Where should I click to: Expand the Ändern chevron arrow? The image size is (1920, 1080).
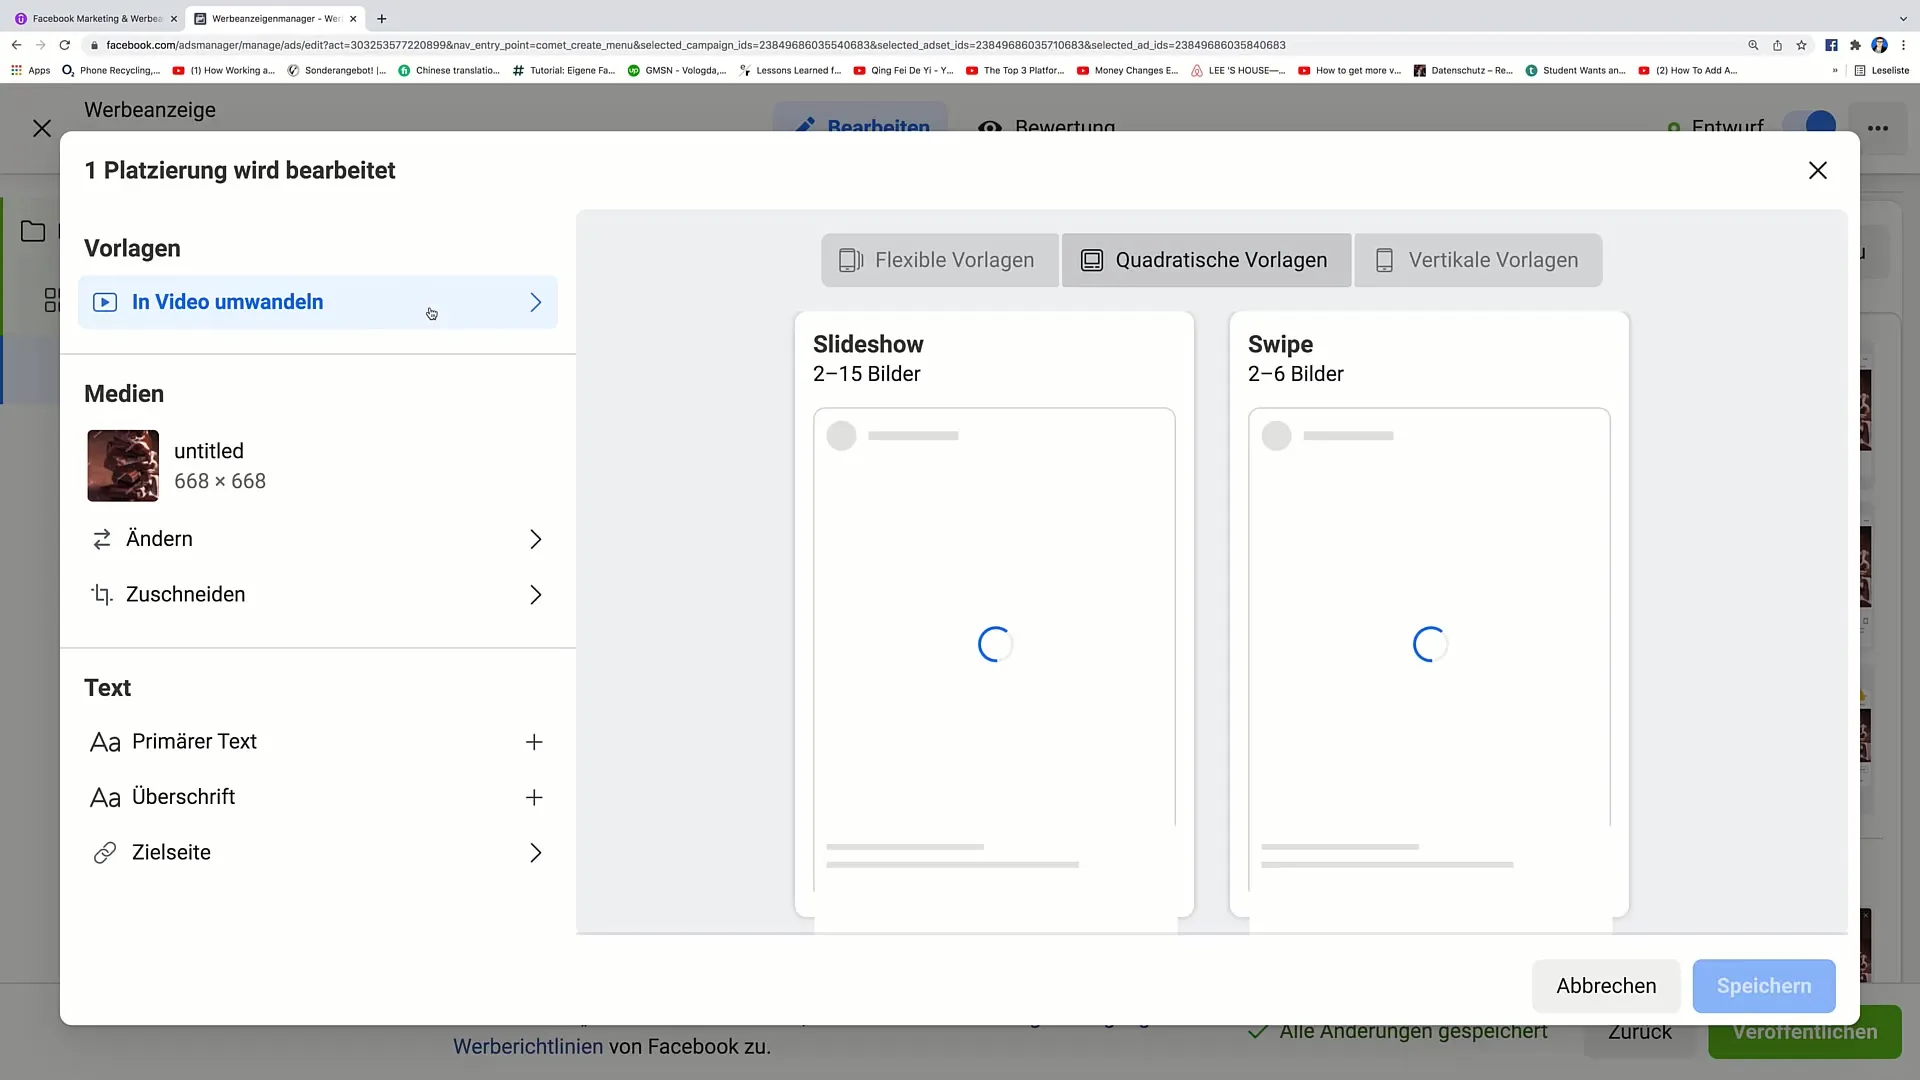tap(535, 540)
